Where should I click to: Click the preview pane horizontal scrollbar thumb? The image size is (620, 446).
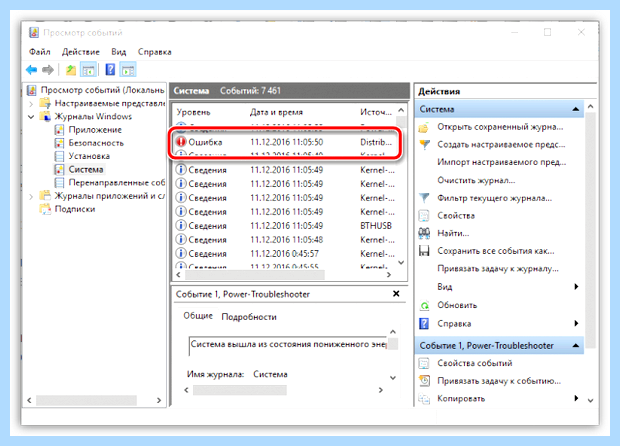(x=240, y=390)
